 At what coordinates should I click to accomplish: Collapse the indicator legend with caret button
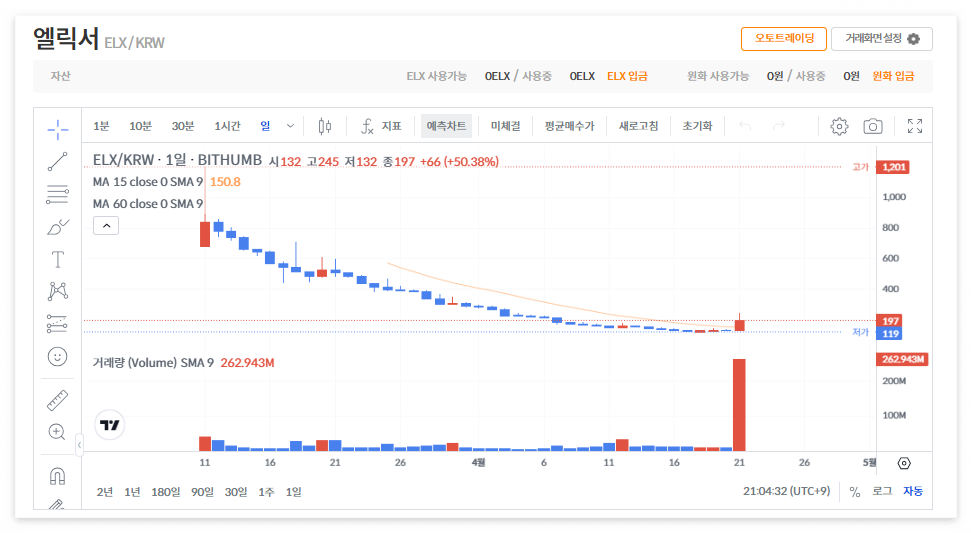point(106,226)
